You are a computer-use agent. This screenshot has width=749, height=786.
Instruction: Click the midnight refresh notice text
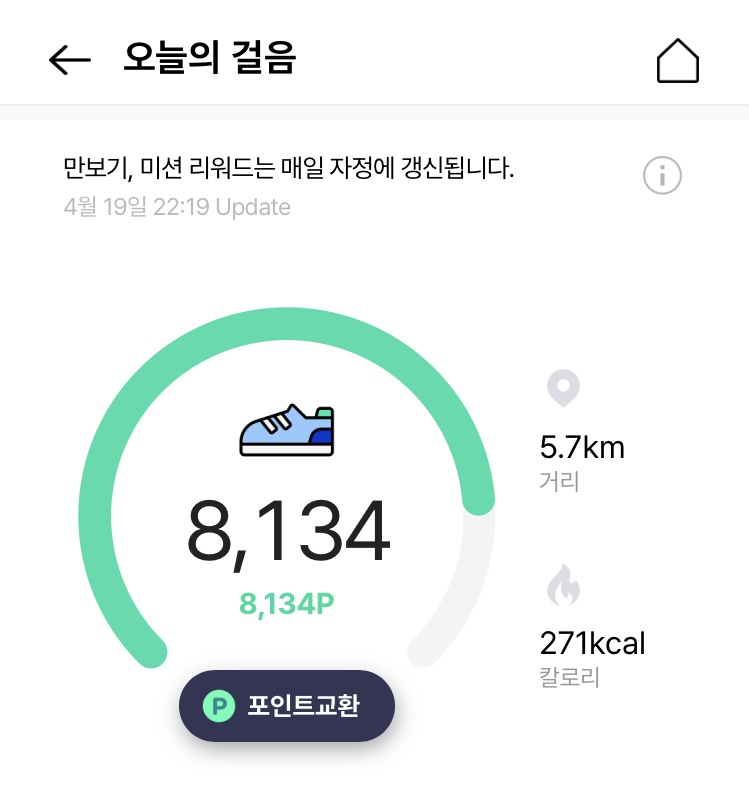click(288, 168)
